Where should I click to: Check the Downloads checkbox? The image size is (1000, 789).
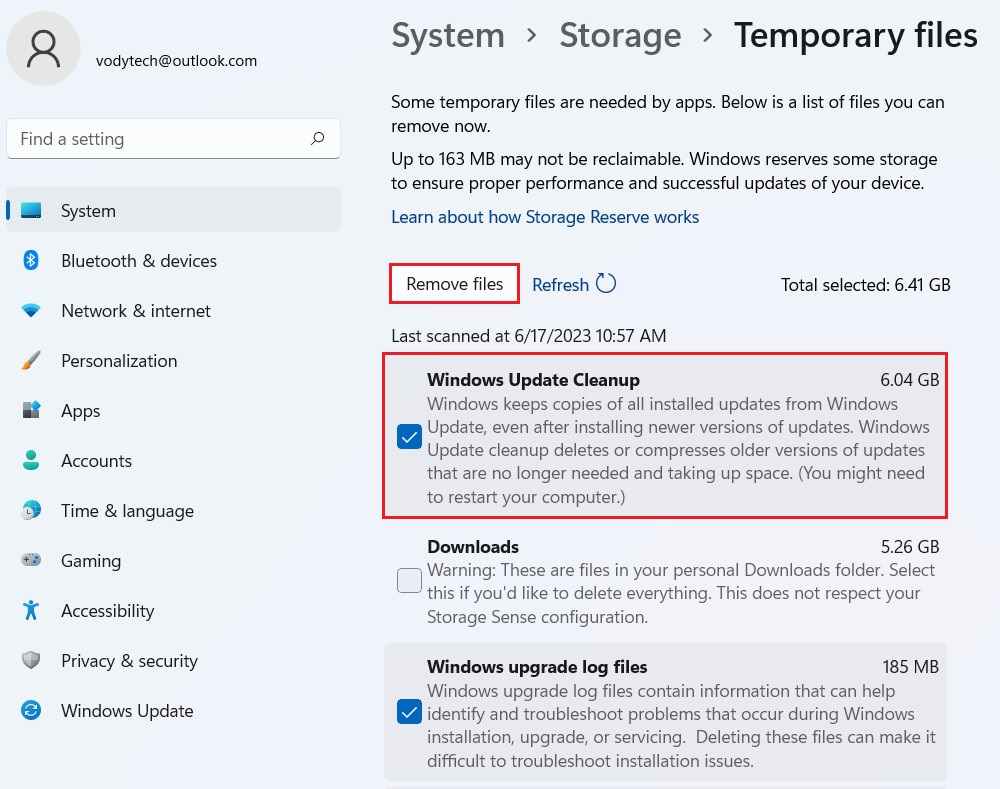click(x=409, y=580)
